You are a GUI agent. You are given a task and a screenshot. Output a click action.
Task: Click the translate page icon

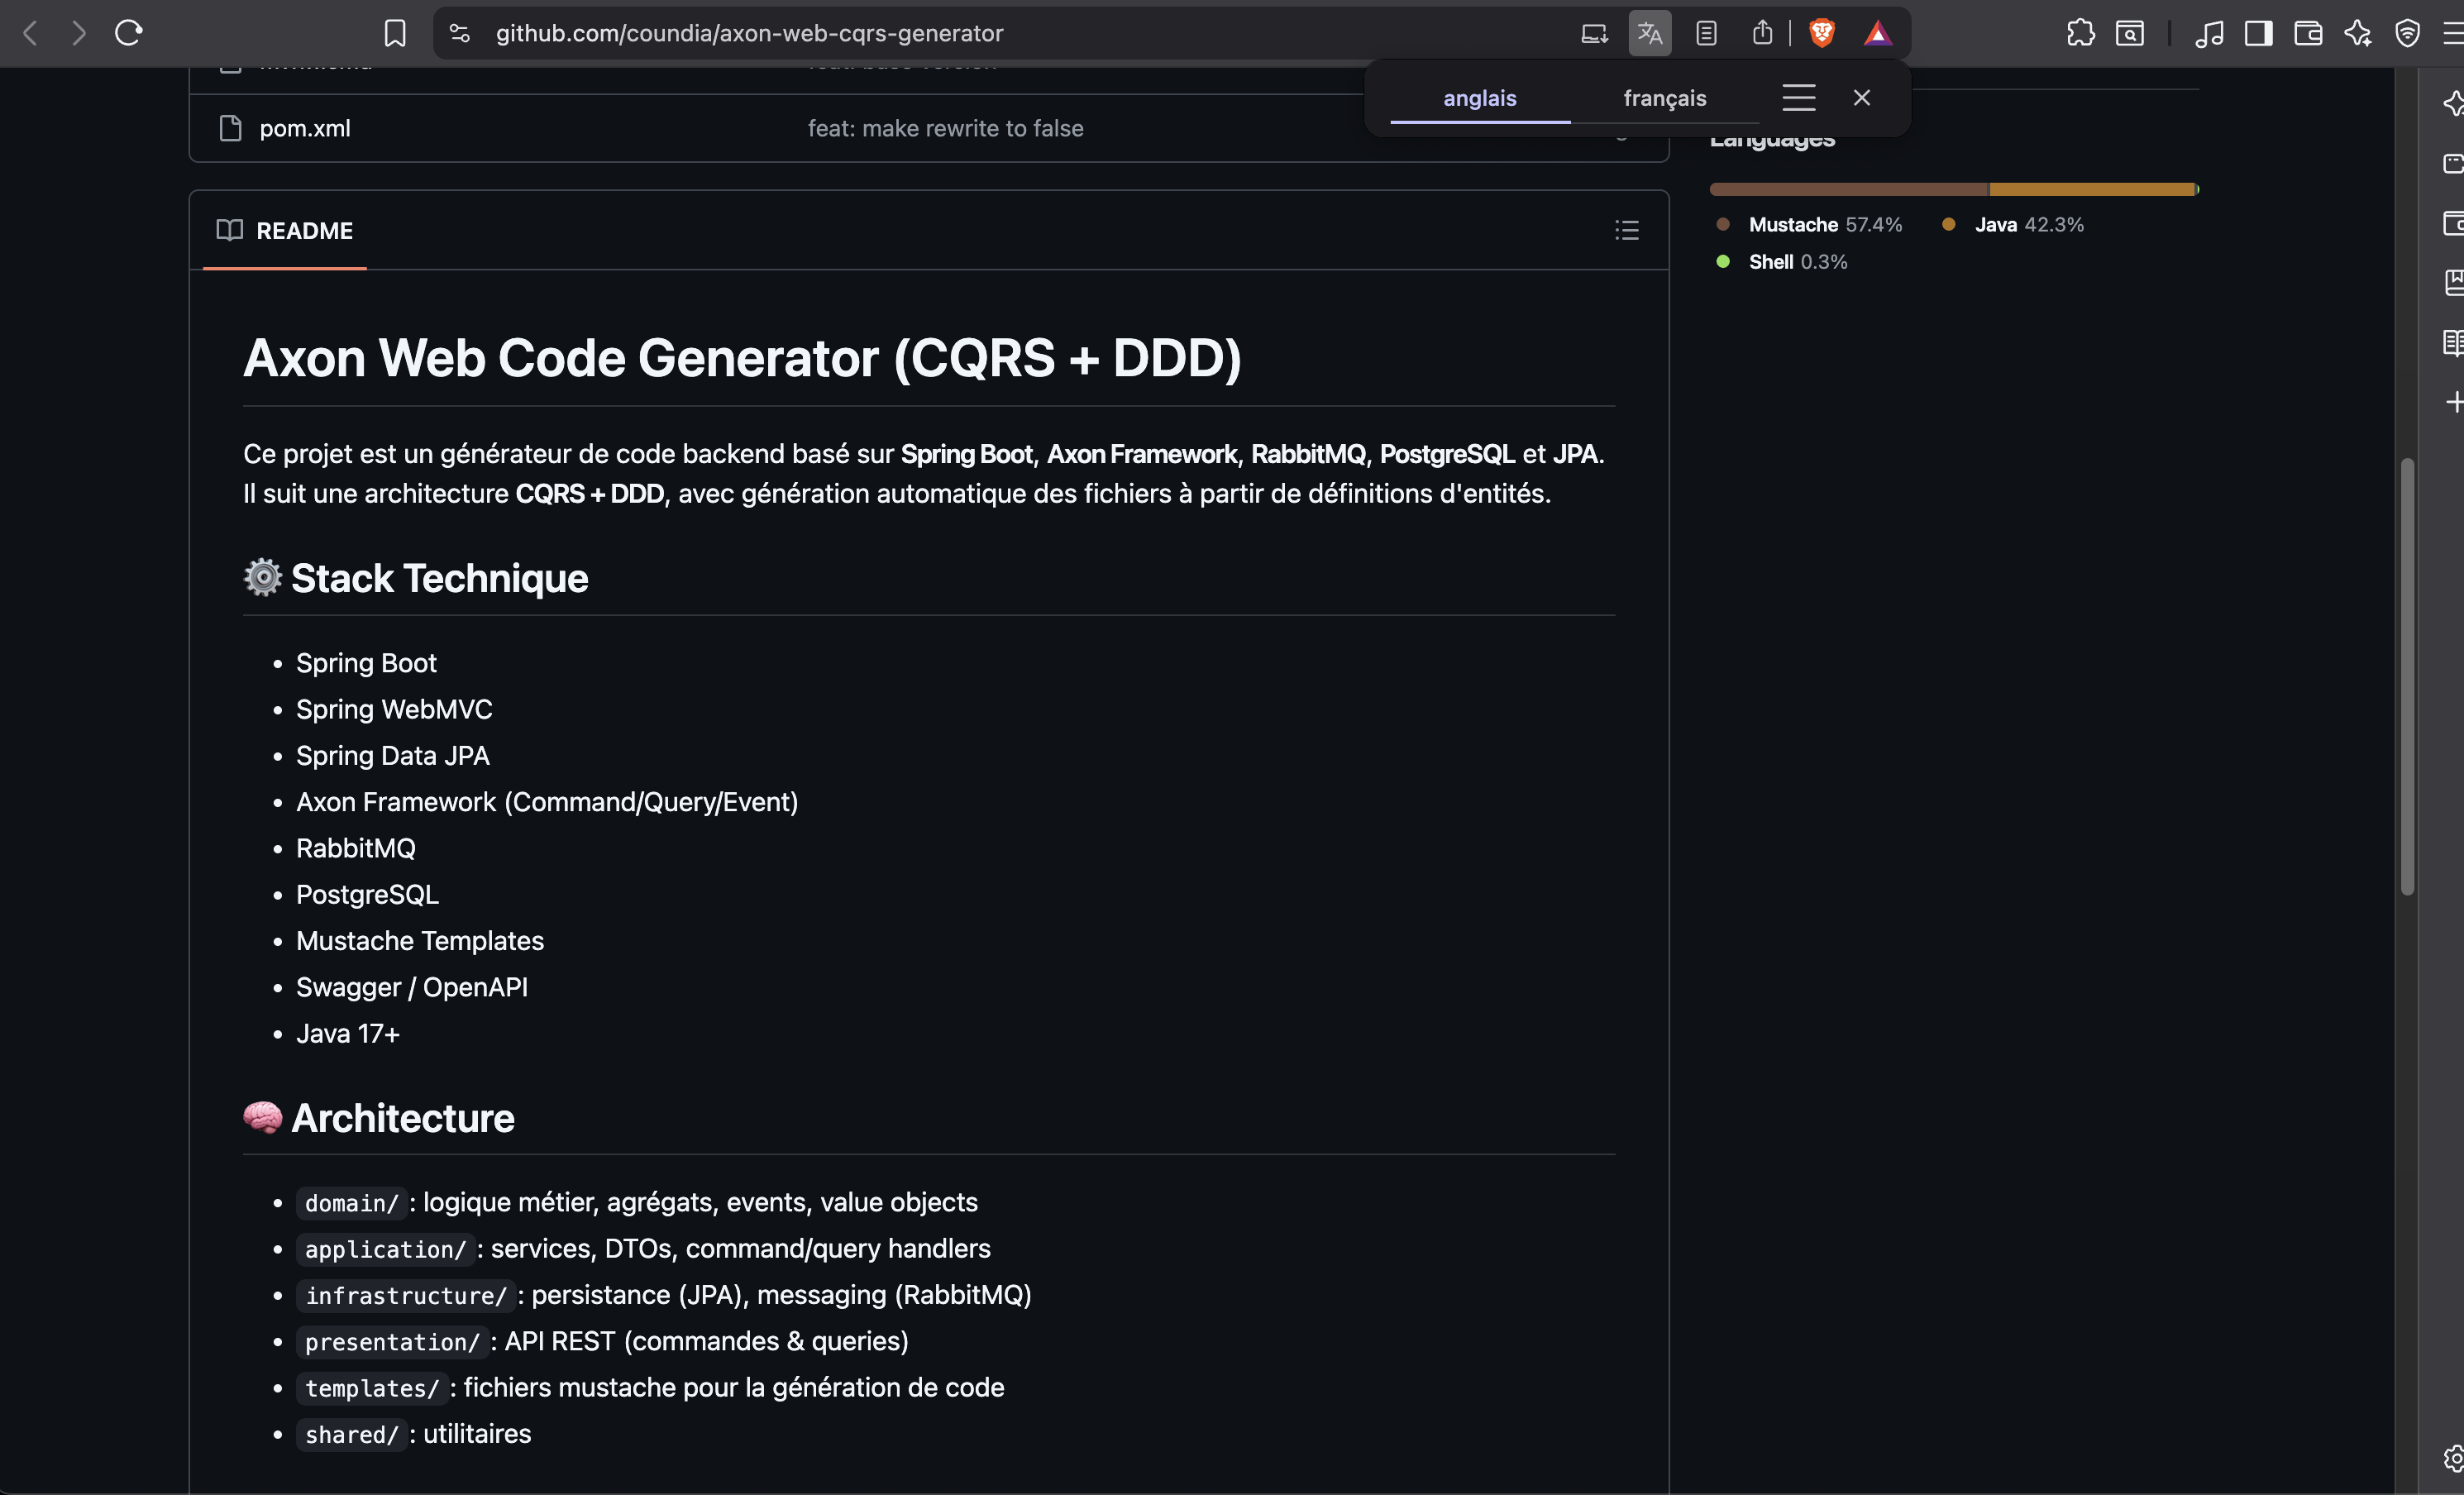pos(1649,33)
